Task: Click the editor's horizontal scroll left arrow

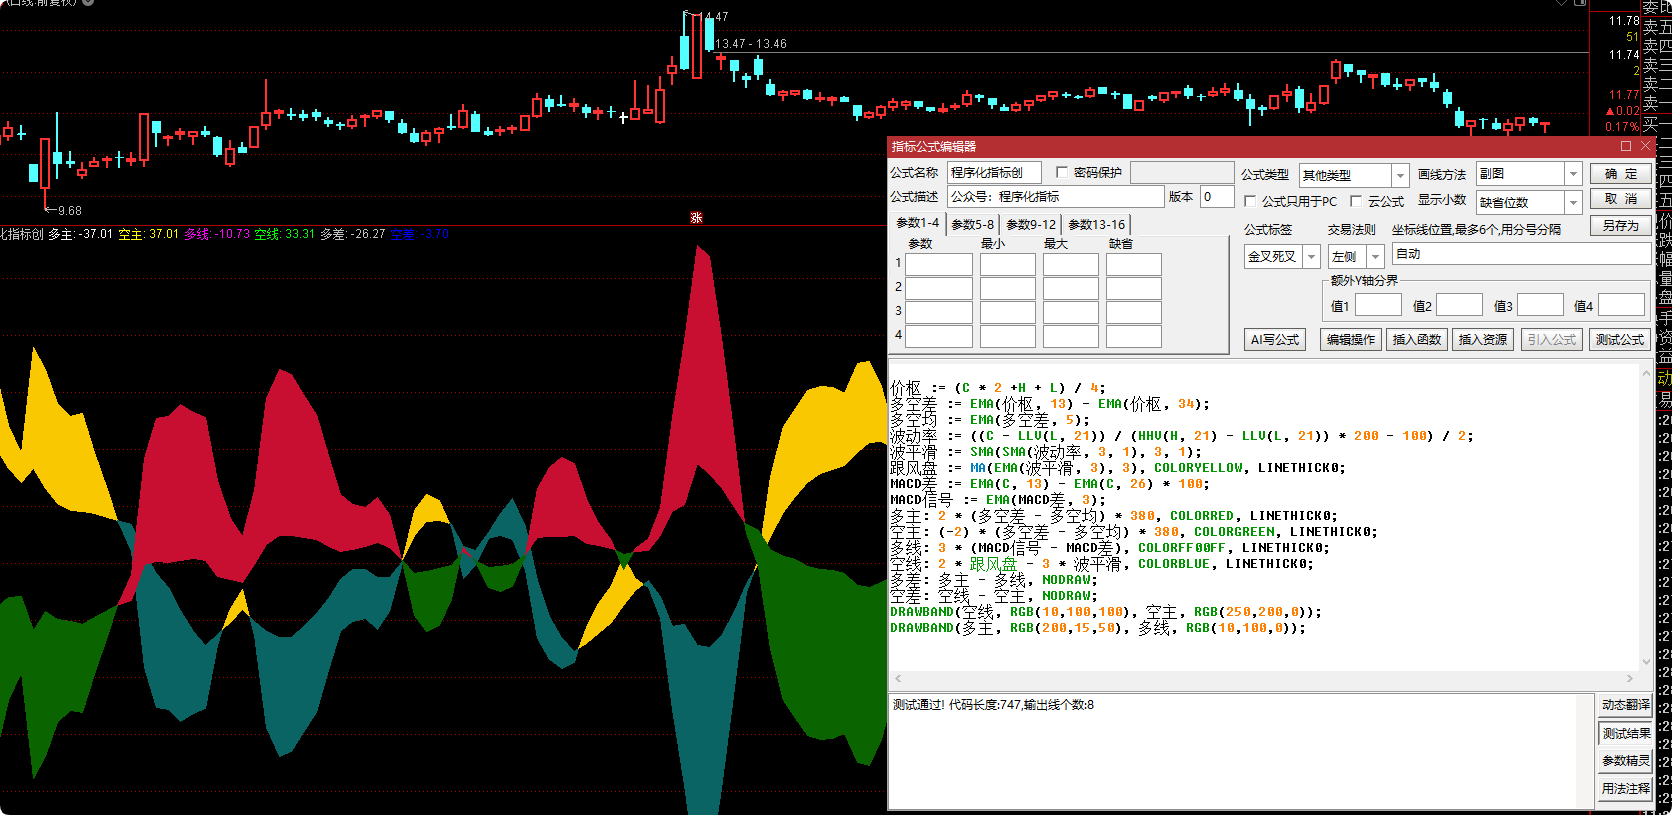Action: 898,679
